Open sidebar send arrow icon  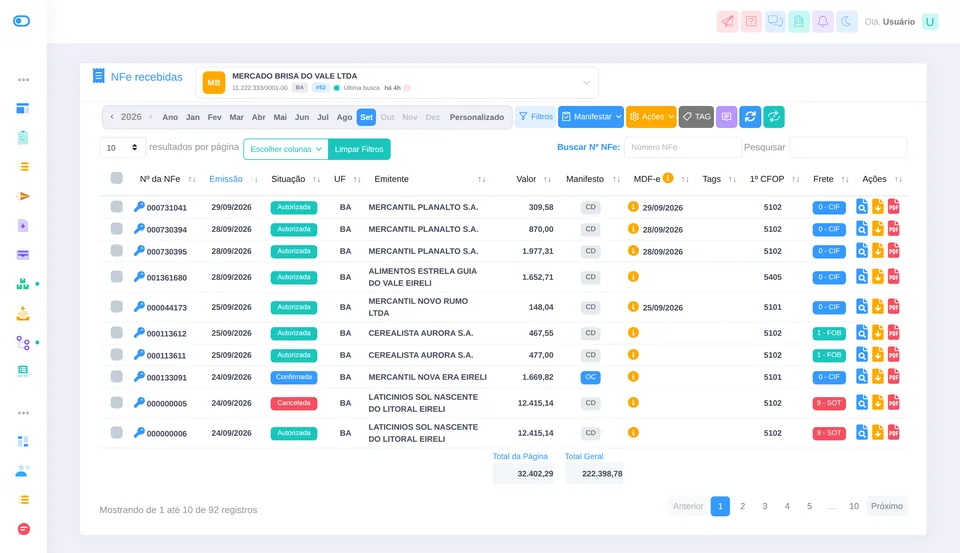[x=23, y=196]
